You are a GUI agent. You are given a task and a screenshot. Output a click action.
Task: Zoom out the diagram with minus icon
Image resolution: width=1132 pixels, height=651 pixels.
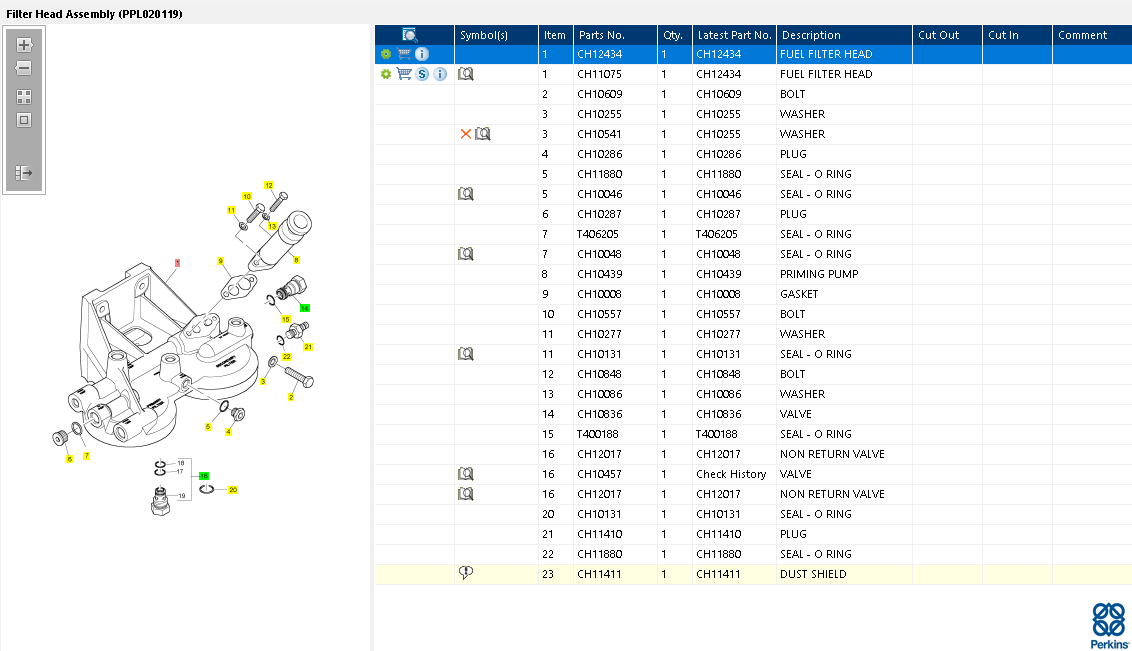click(x=24, y=68)
